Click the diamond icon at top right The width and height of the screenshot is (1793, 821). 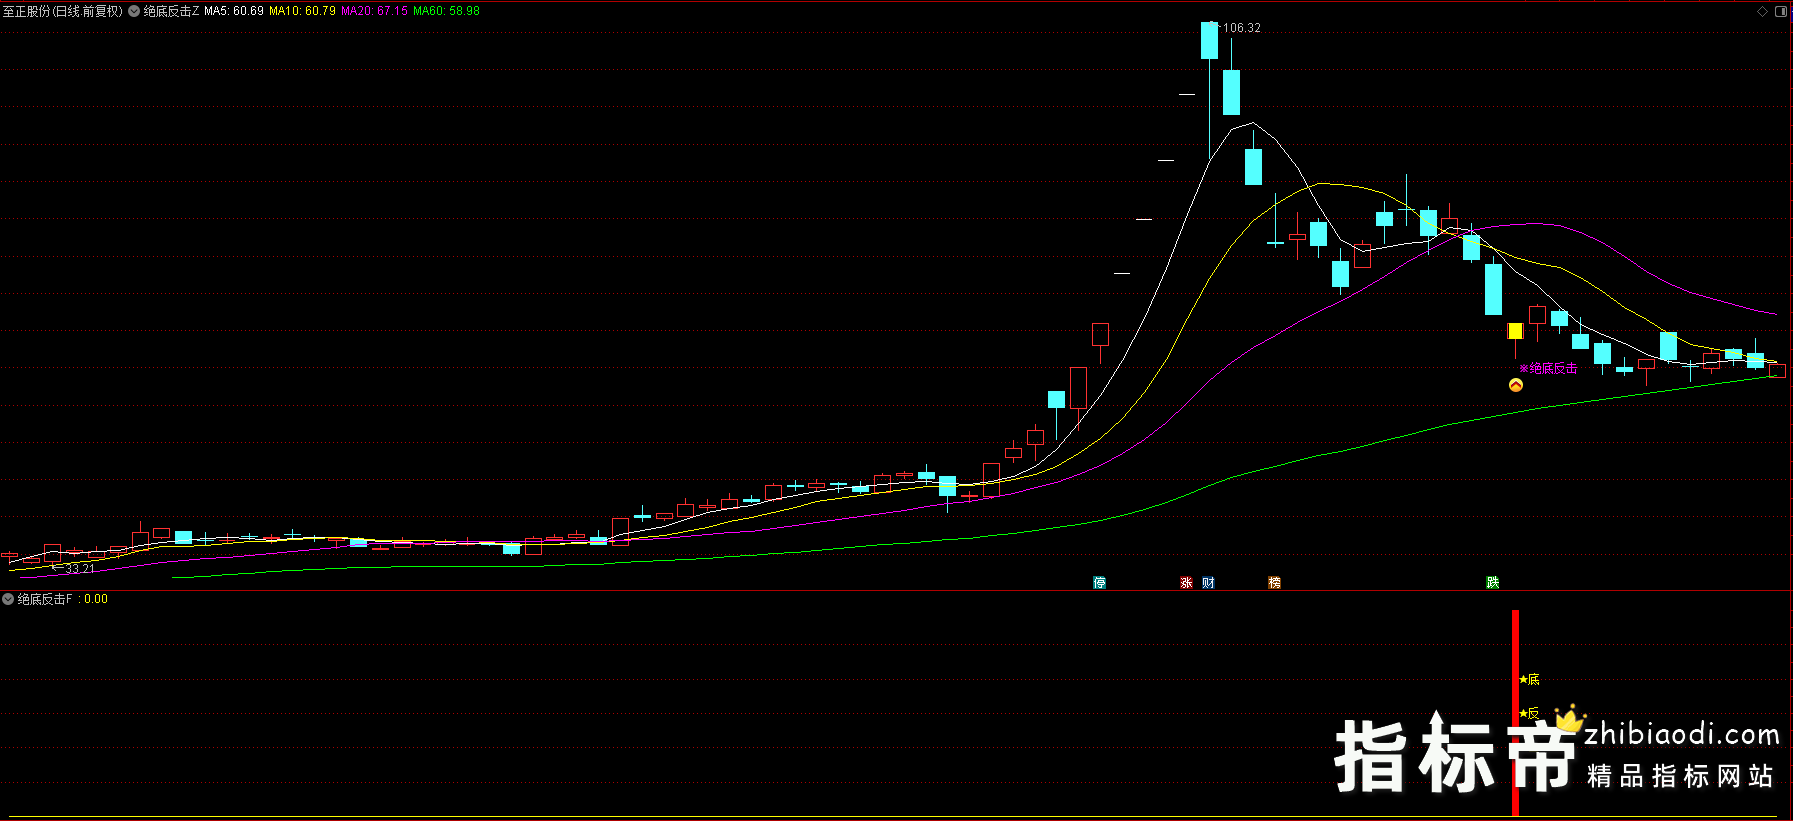tap(1762, 11)
